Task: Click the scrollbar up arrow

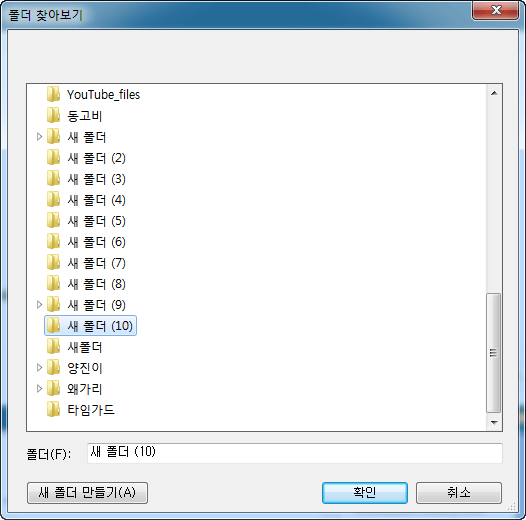Action: (494, 93)
